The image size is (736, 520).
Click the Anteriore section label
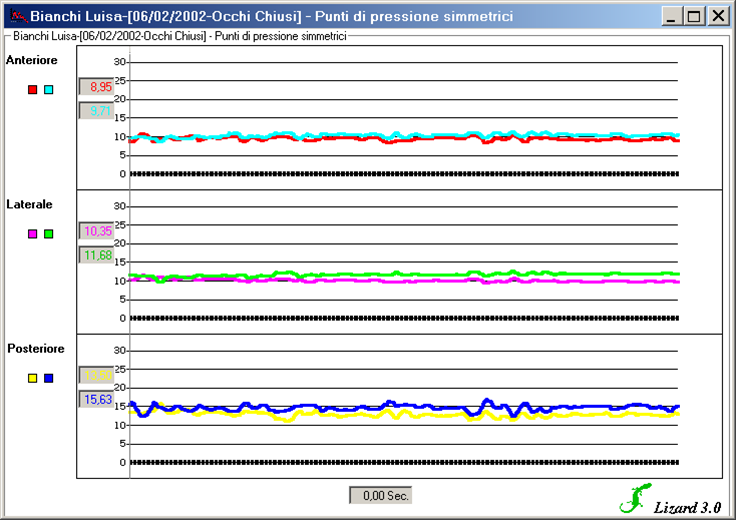31,61
